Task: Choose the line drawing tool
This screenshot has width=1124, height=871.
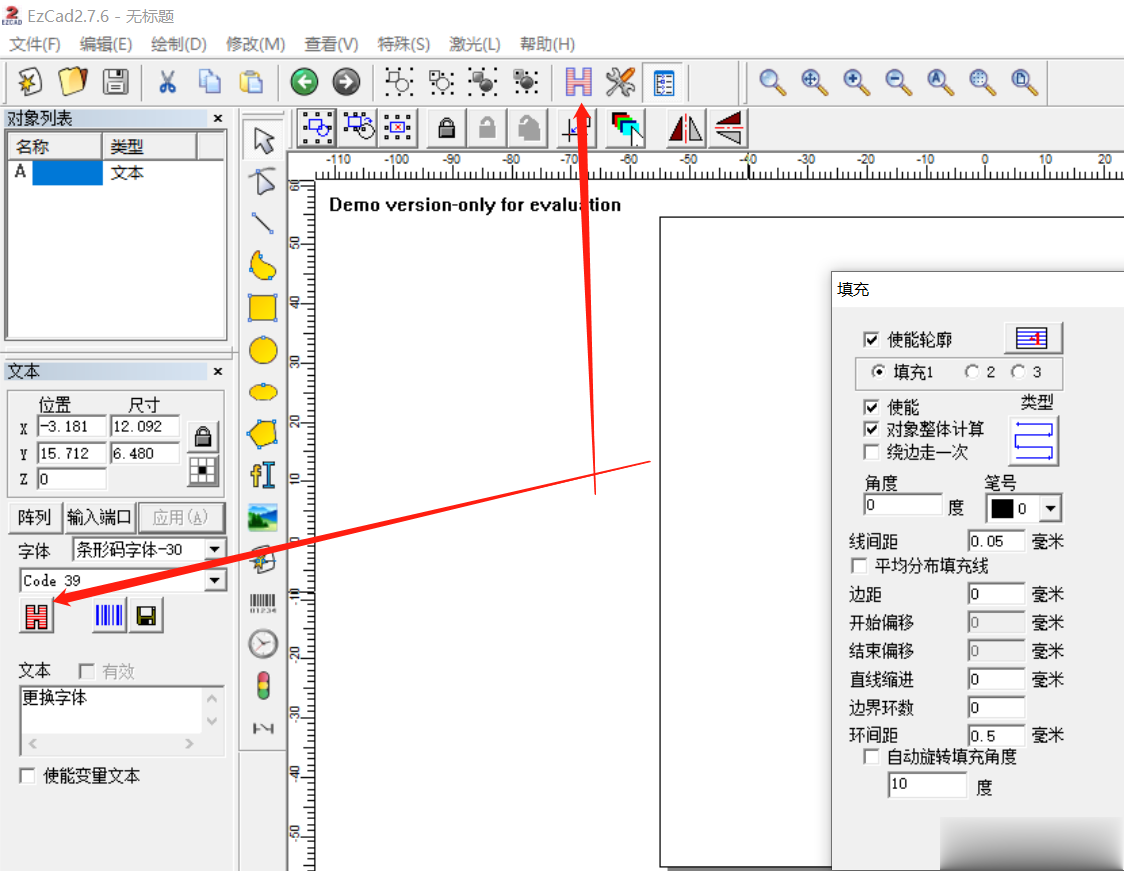Action: 263,224
